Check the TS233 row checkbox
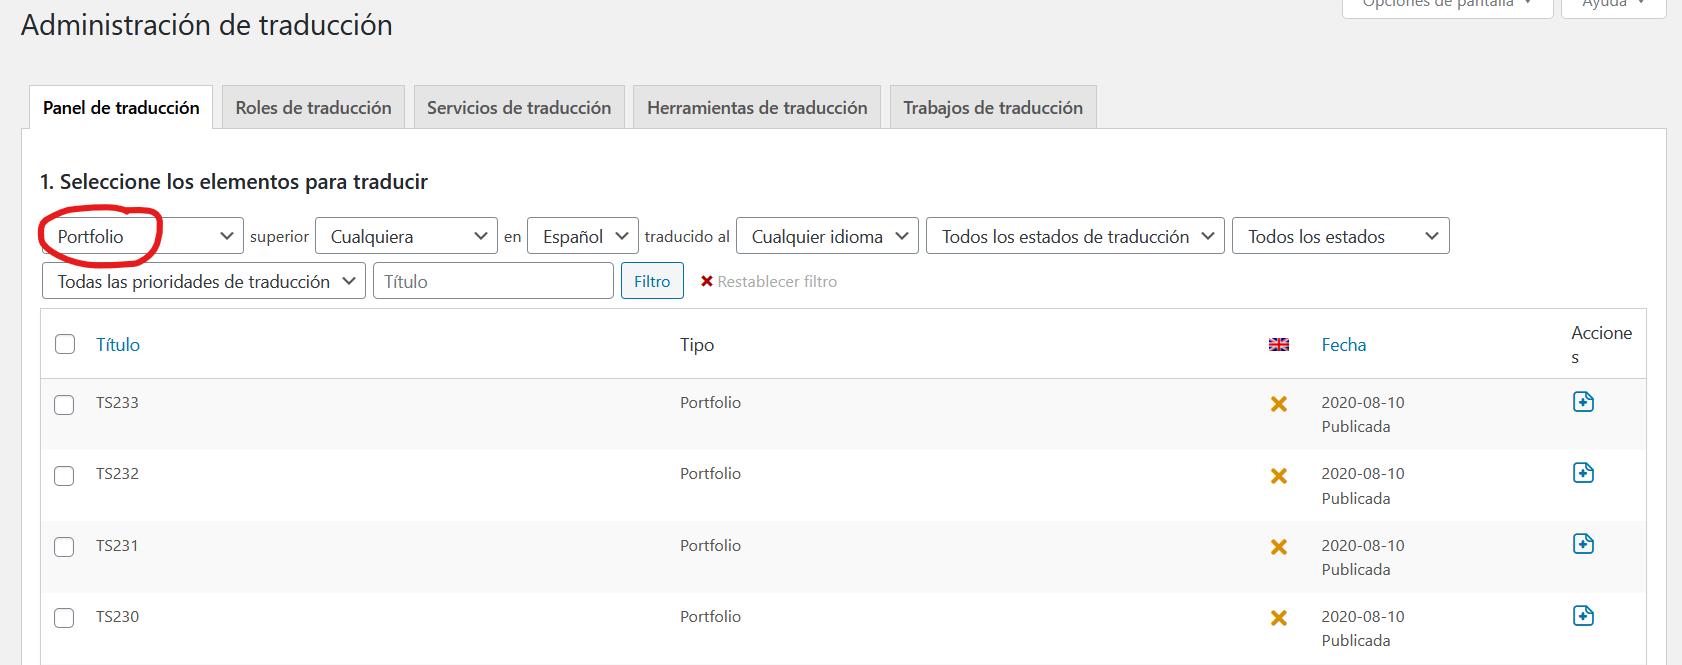Image resolution: width=1682 pixels, height=665 pixels. pos(64,405)
